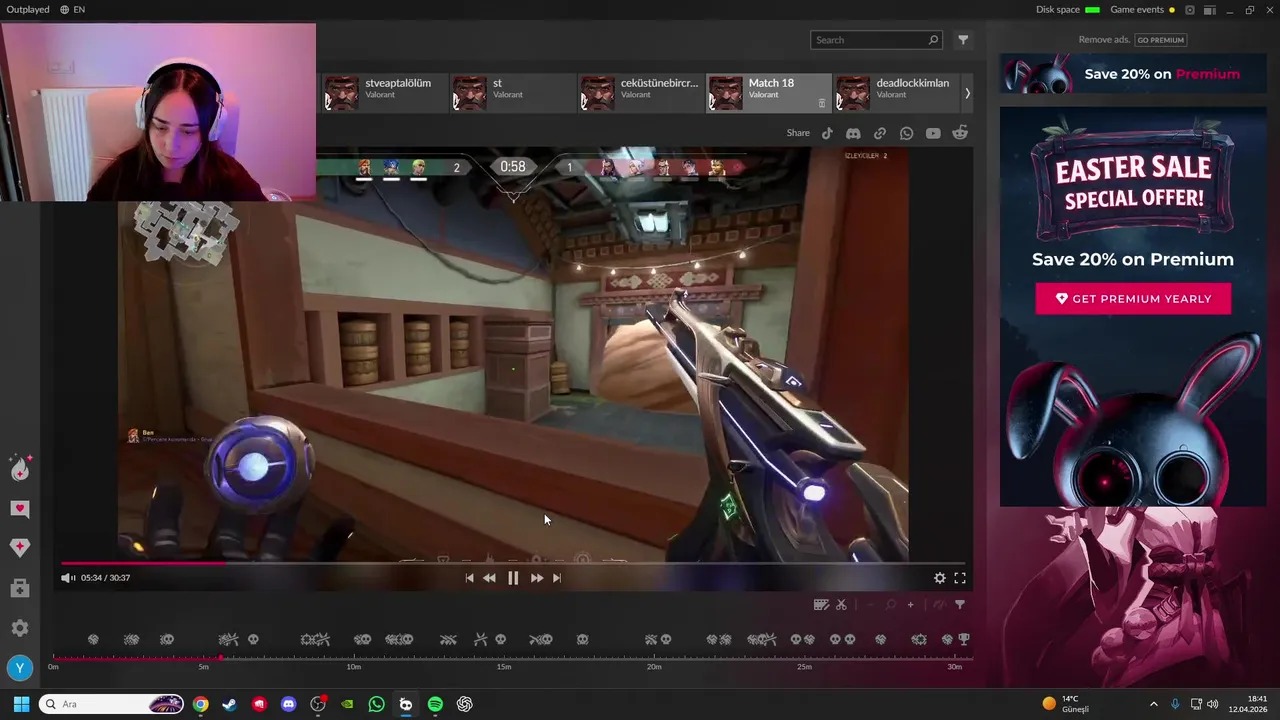Image resolution: width=1280 pixels, height=720 pixels.
Task: Zoom out the timeline with minus
Action: click(870, 605)
